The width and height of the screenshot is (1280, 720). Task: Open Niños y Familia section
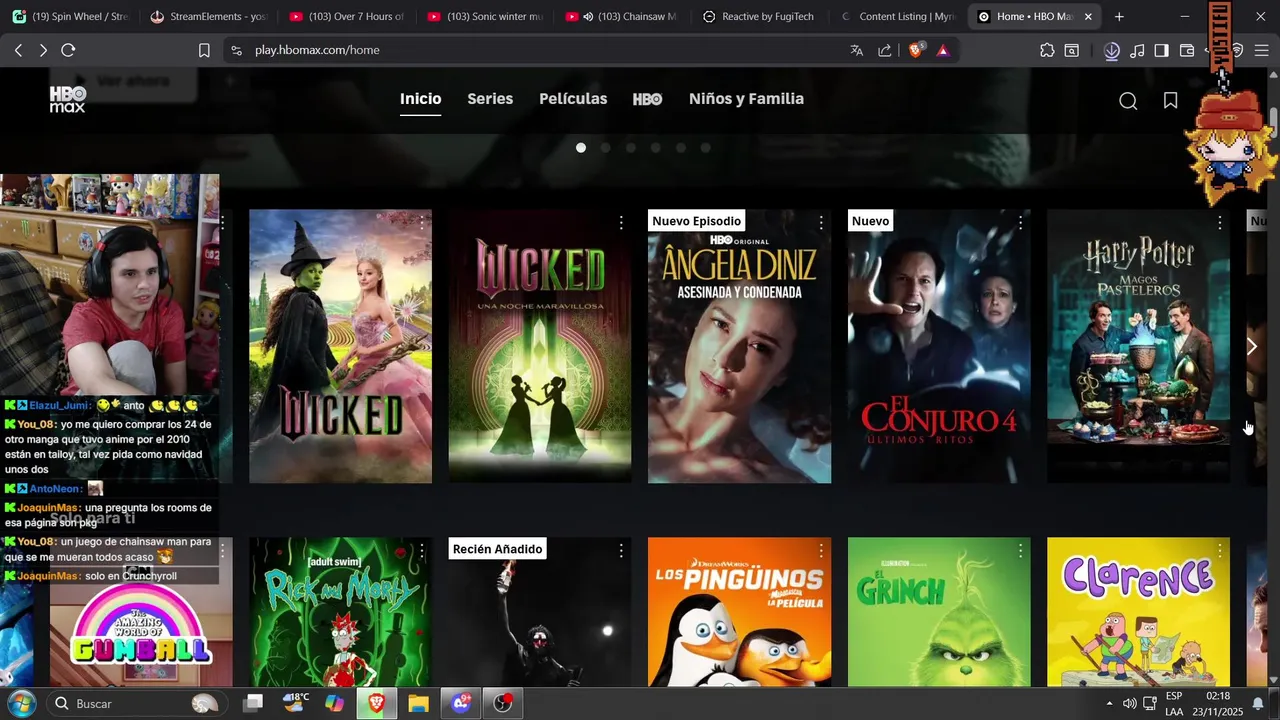746,99
